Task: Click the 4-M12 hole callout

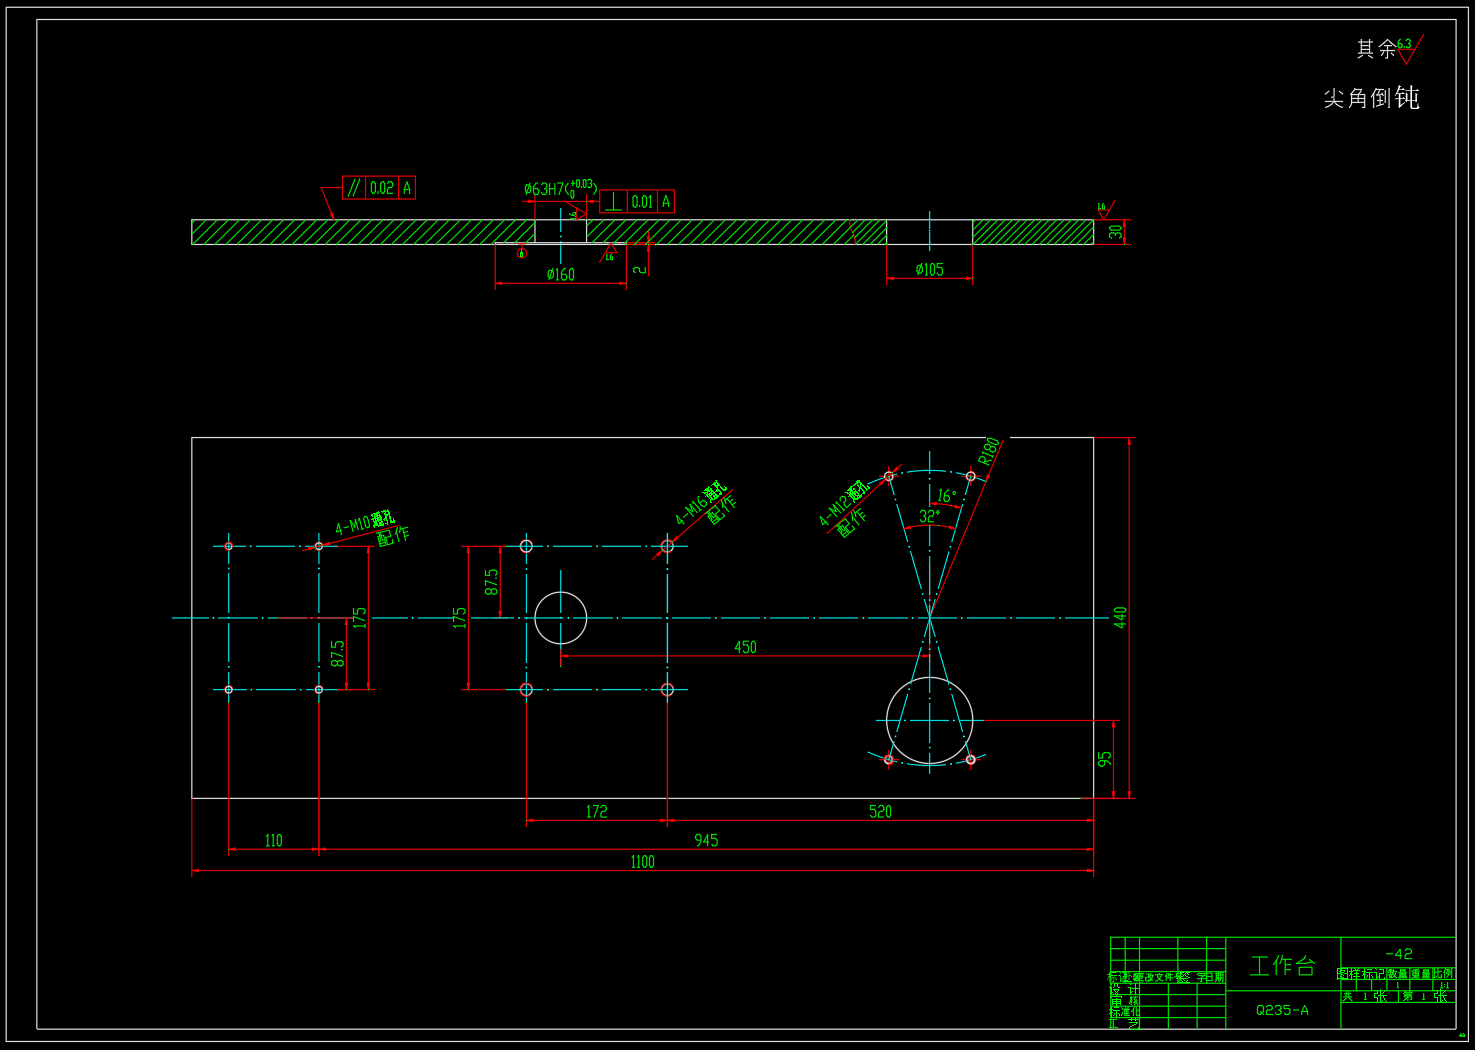Action: [843, 509]
